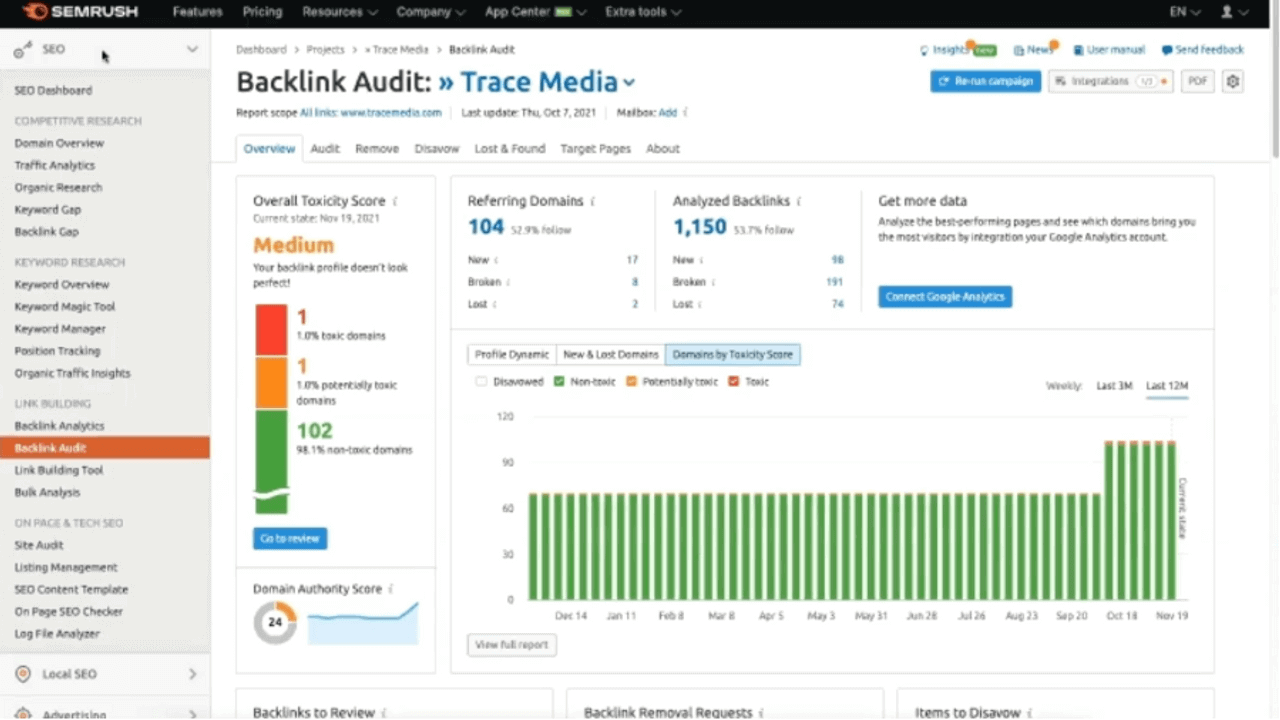Export report with the PDF button
This screenshot has width=1280, height=720.
(1197, 82)
